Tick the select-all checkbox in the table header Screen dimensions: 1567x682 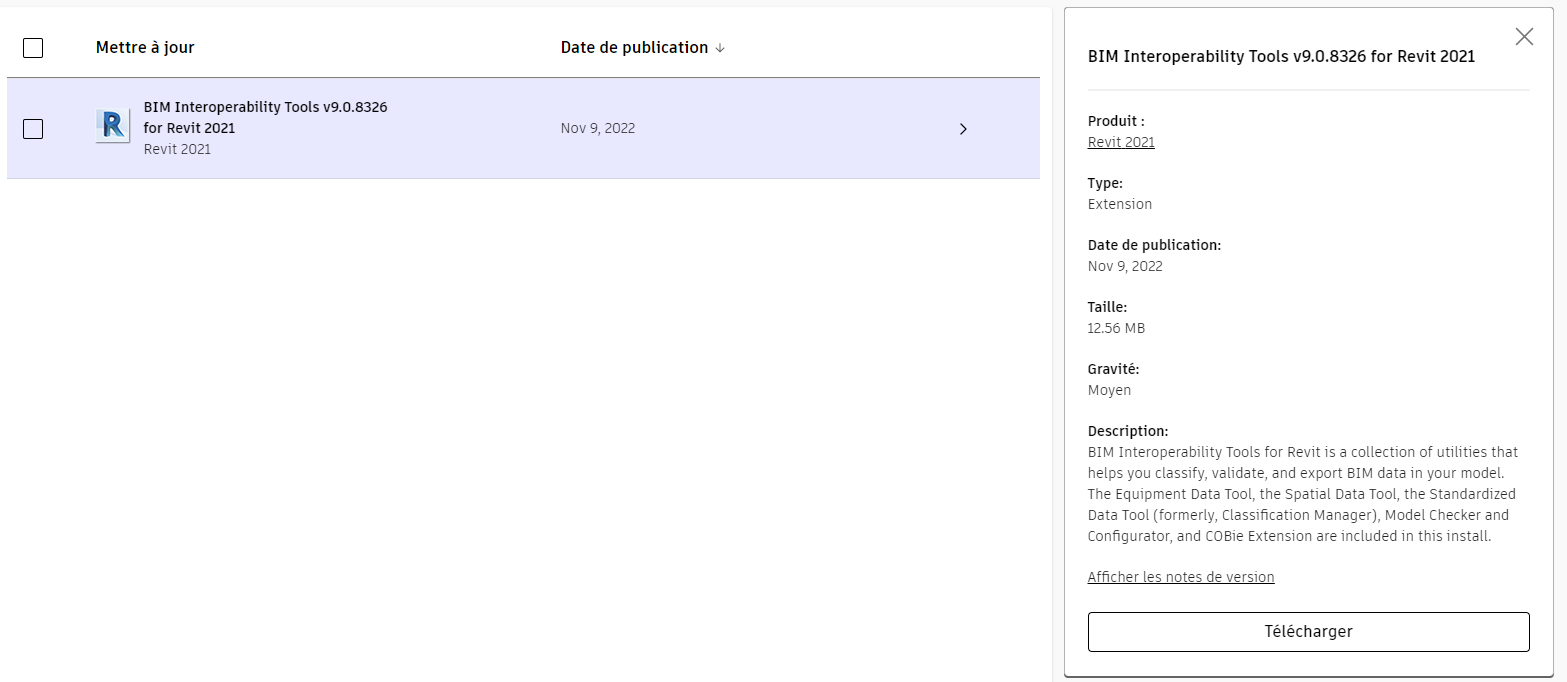33,48
